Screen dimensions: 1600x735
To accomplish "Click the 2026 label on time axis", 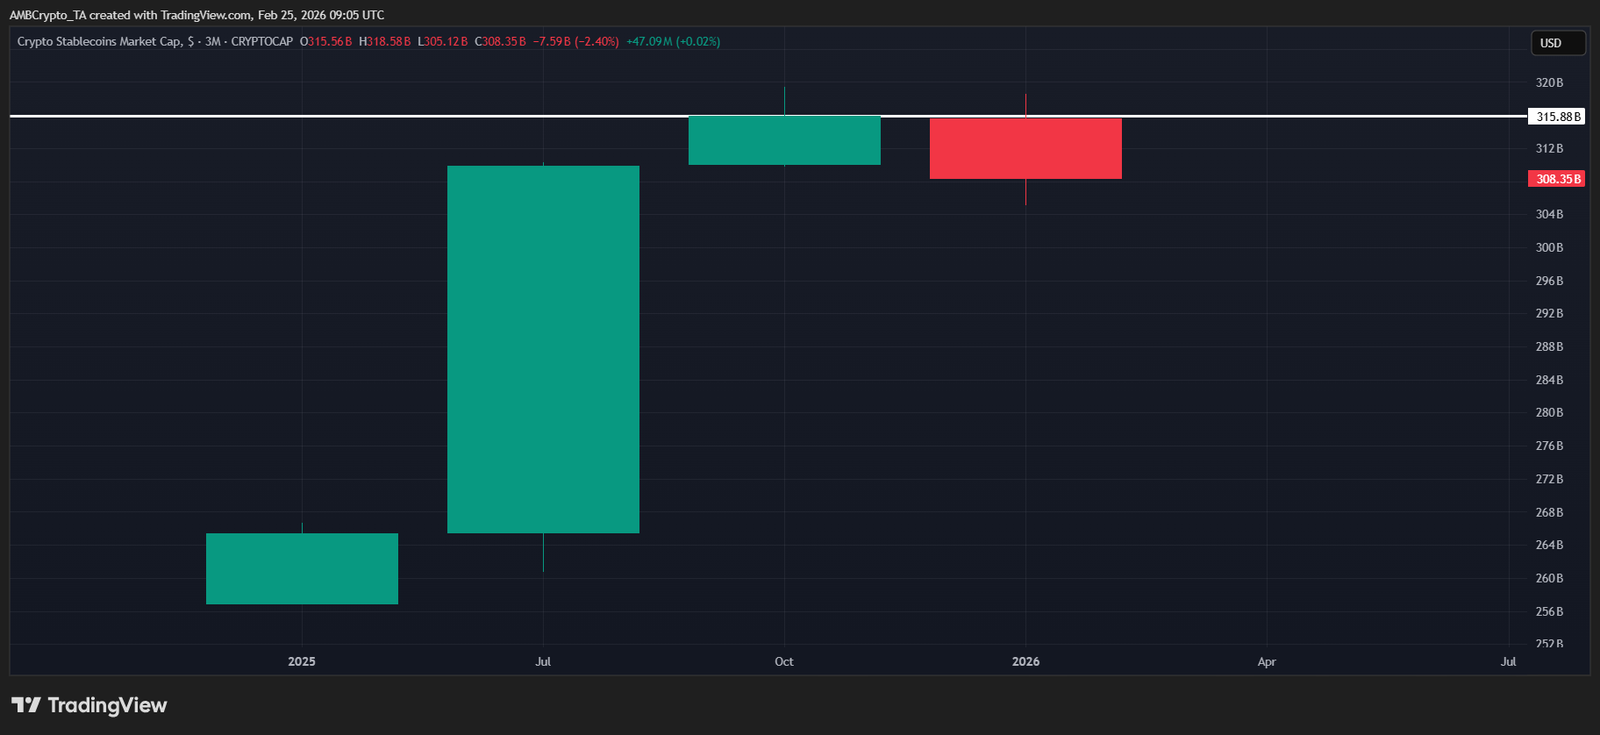I will pos(1025,662).
